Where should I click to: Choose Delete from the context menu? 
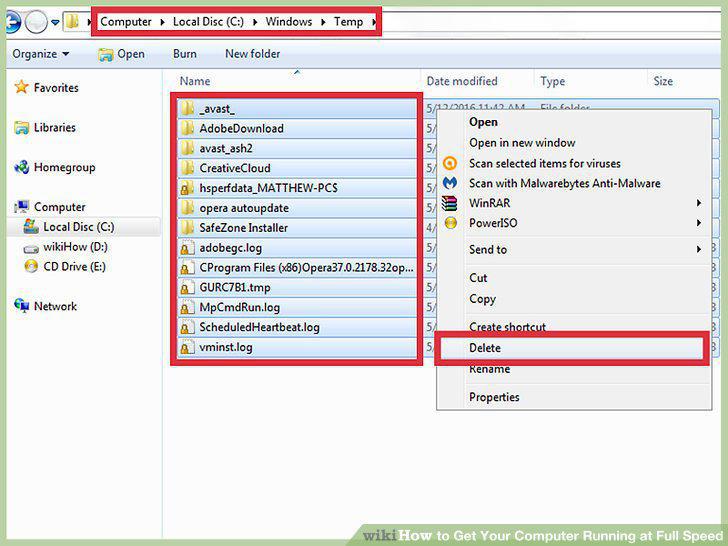point(485,348)
